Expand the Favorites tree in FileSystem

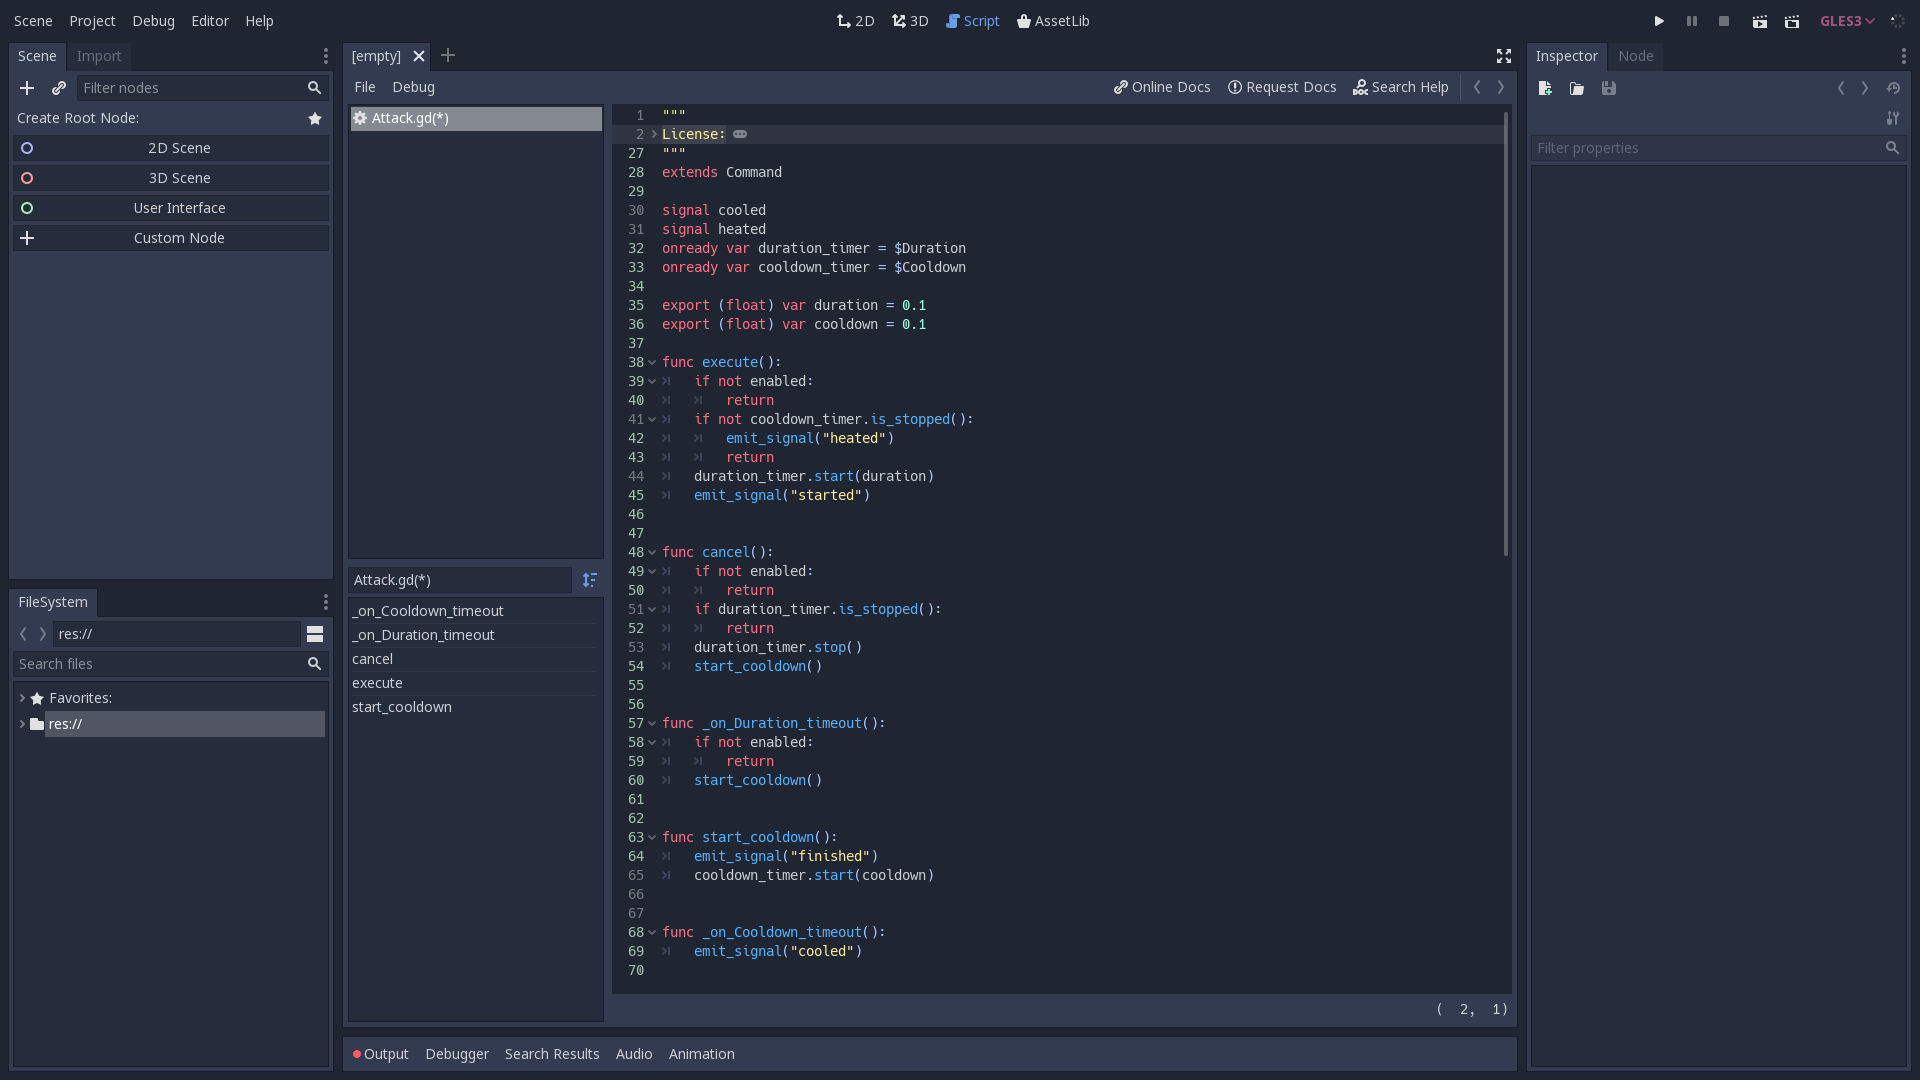pyautogui.click(x=23, y=697)
